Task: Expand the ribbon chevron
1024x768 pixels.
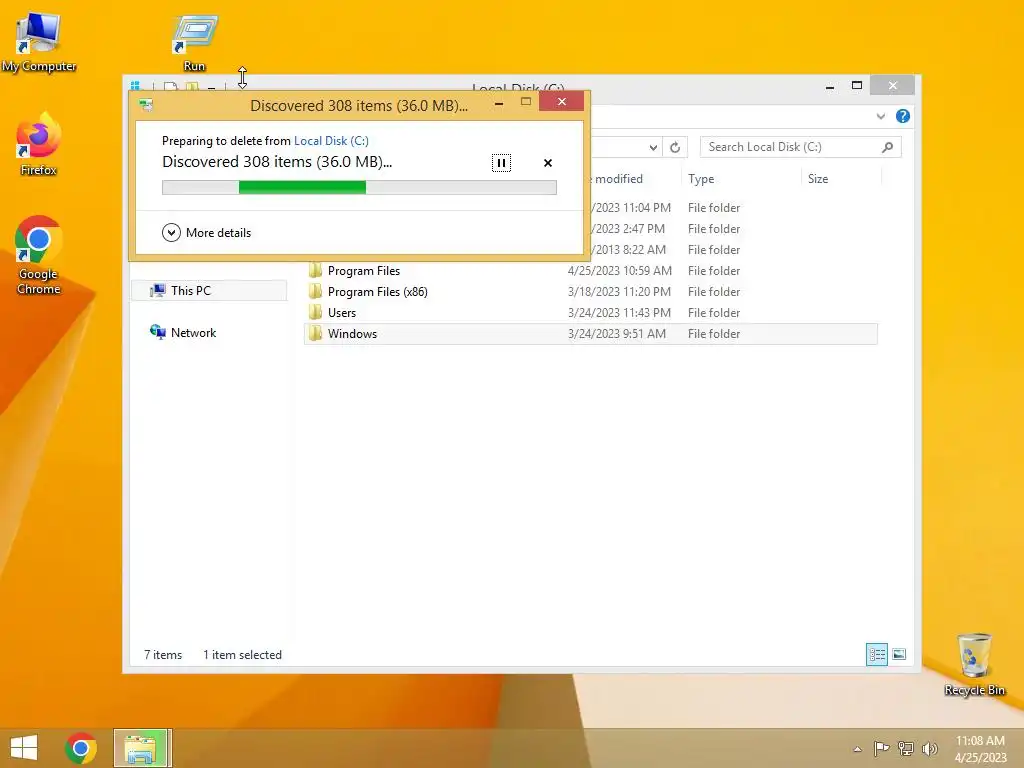Action: point(881,116)
